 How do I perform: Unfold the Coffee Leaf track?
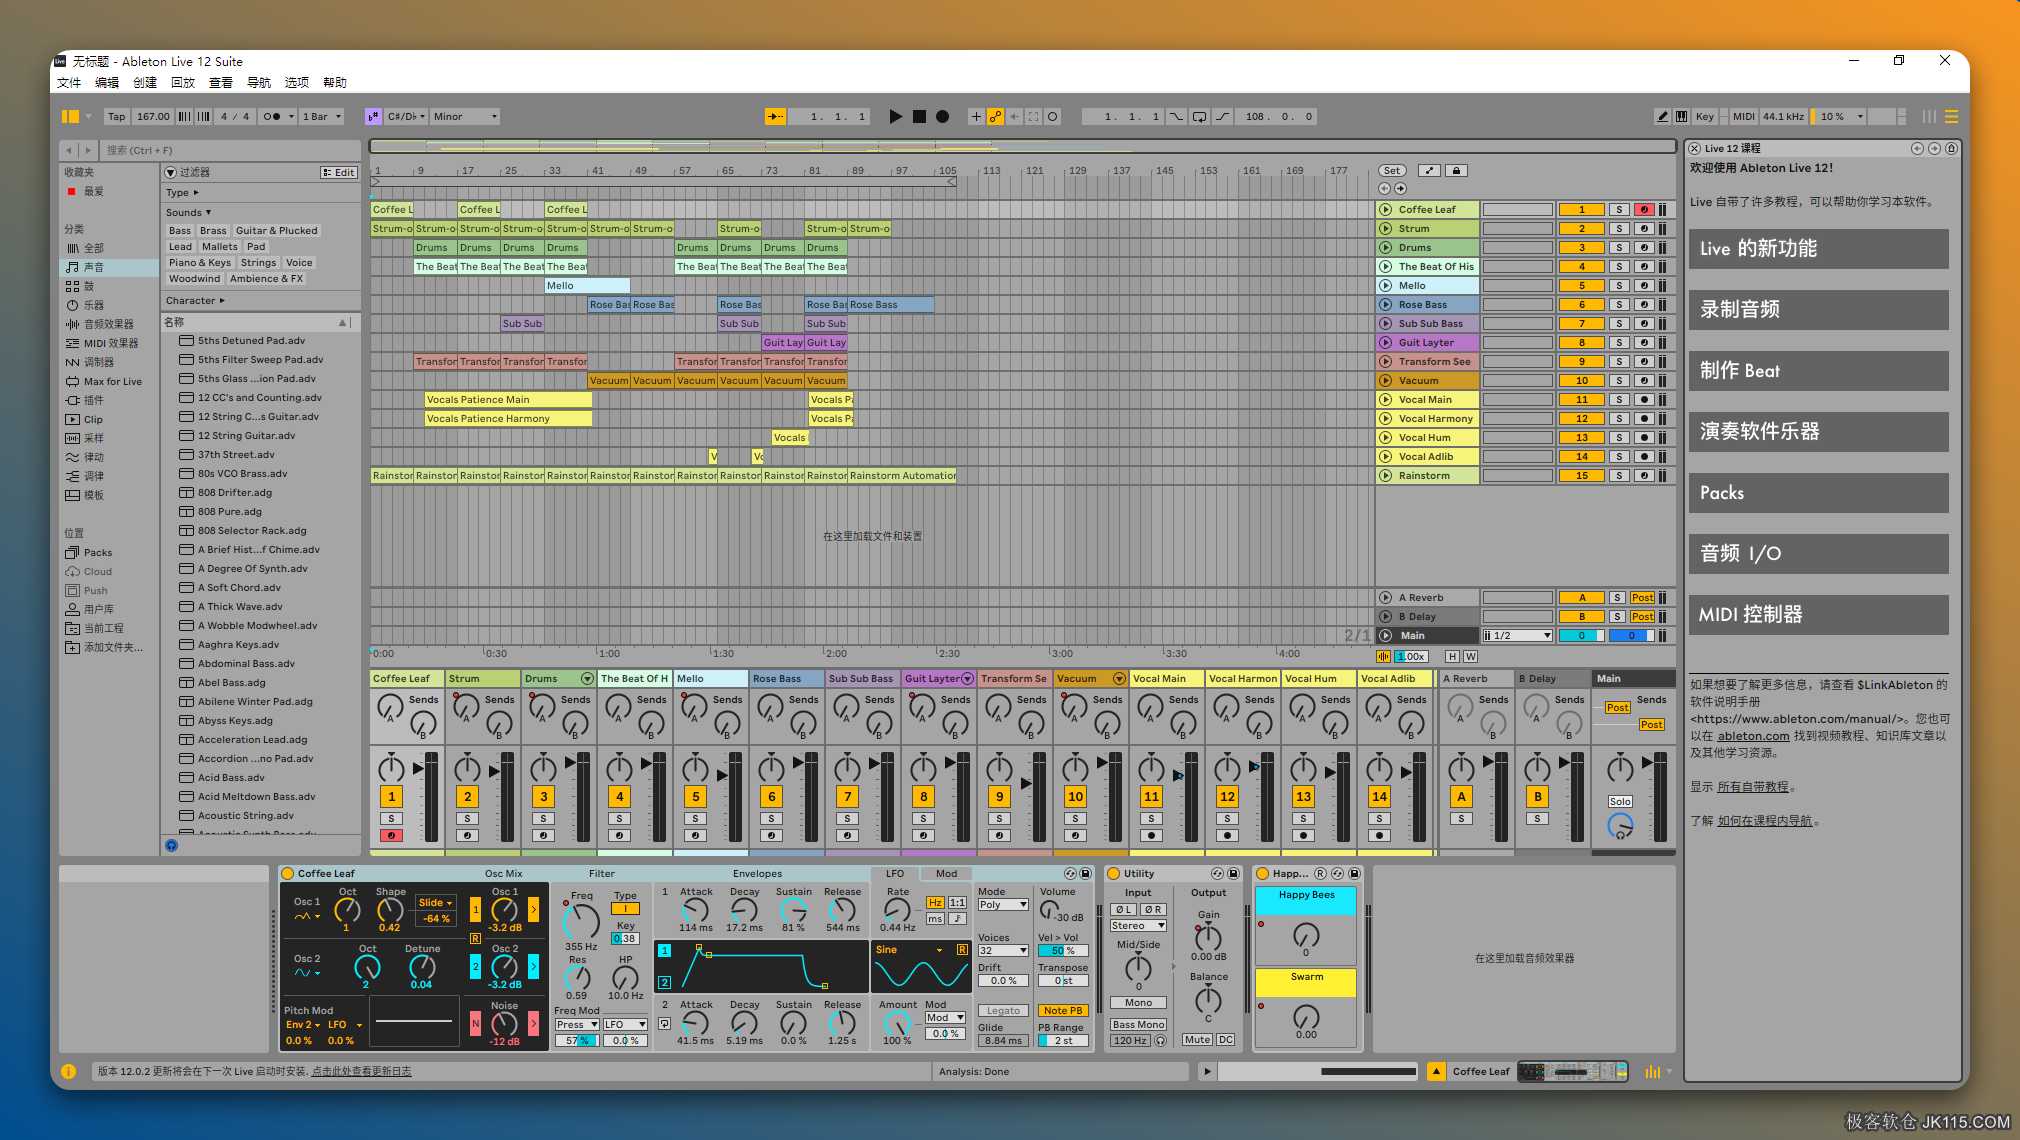coord(1386,210)
